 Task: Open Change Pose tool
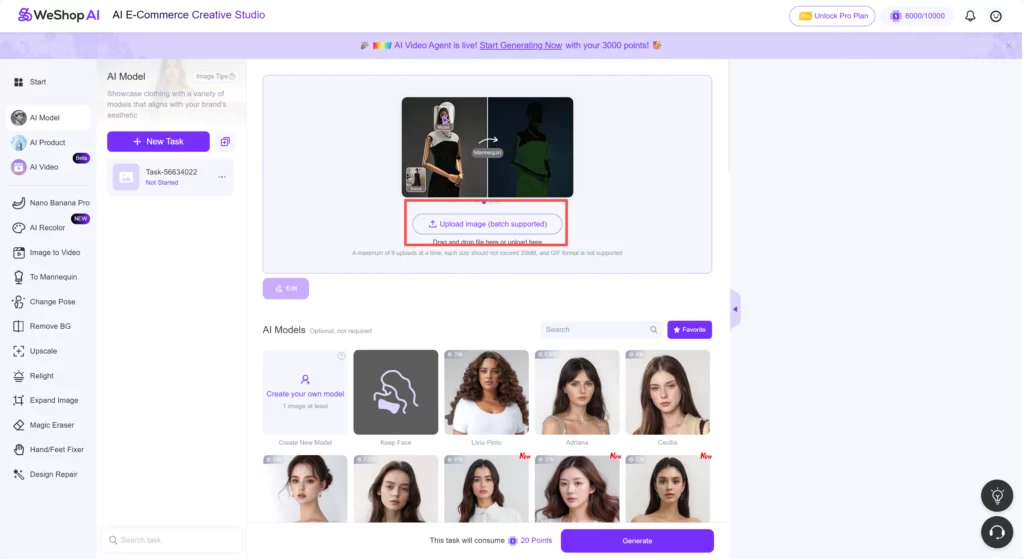(x=44, y=302)
